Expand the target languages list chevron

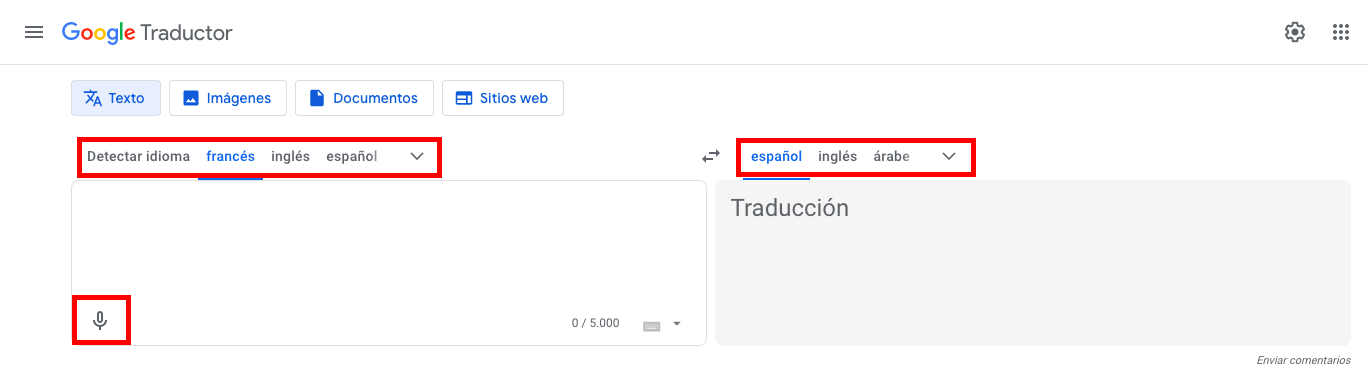pos(949,156)
